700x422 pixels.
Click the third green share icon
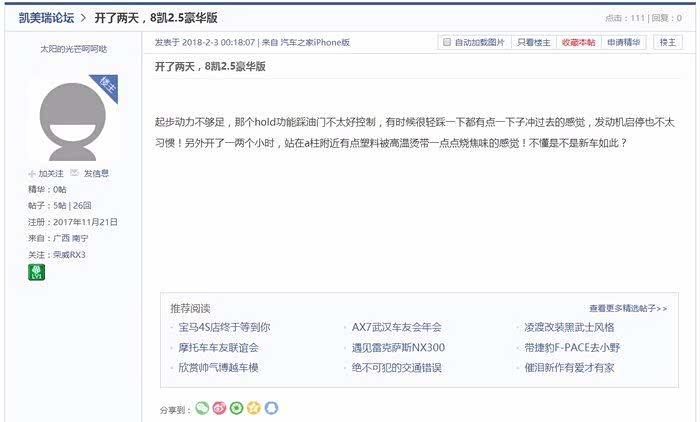236,408
